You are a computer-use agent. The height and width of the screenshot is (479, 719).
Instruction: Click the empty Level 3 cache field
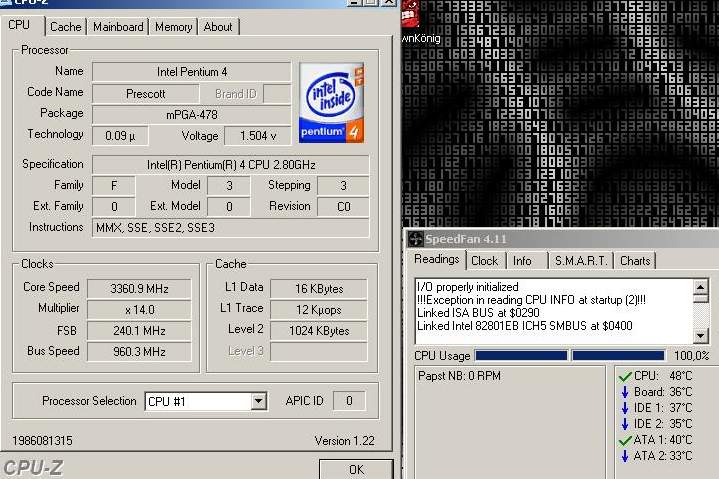tap(319, 352)
